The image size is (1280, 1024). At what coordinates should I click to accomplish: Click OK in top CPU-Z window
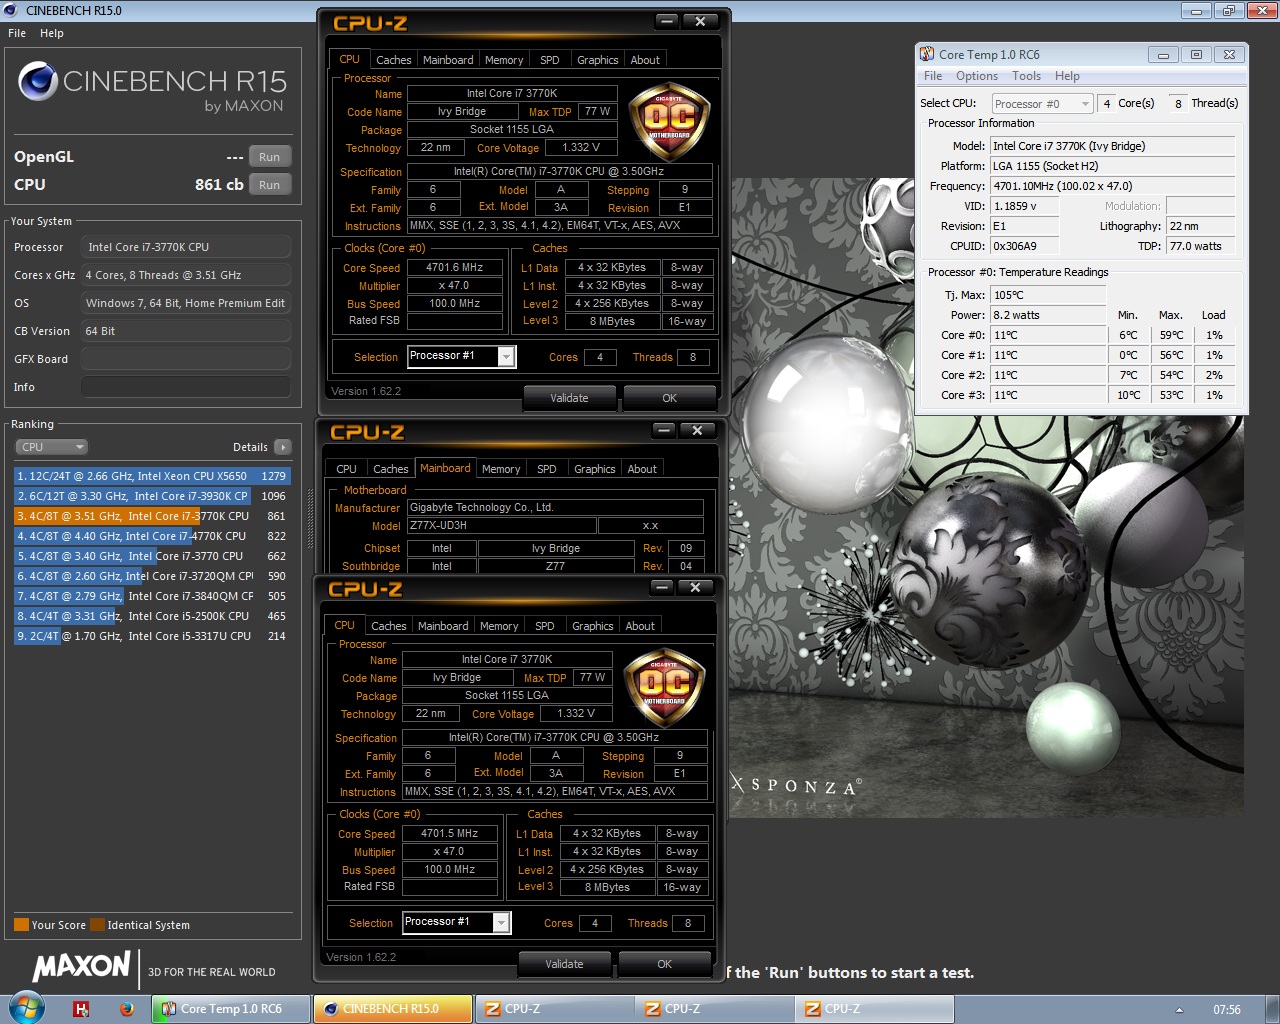click(670, 398)
